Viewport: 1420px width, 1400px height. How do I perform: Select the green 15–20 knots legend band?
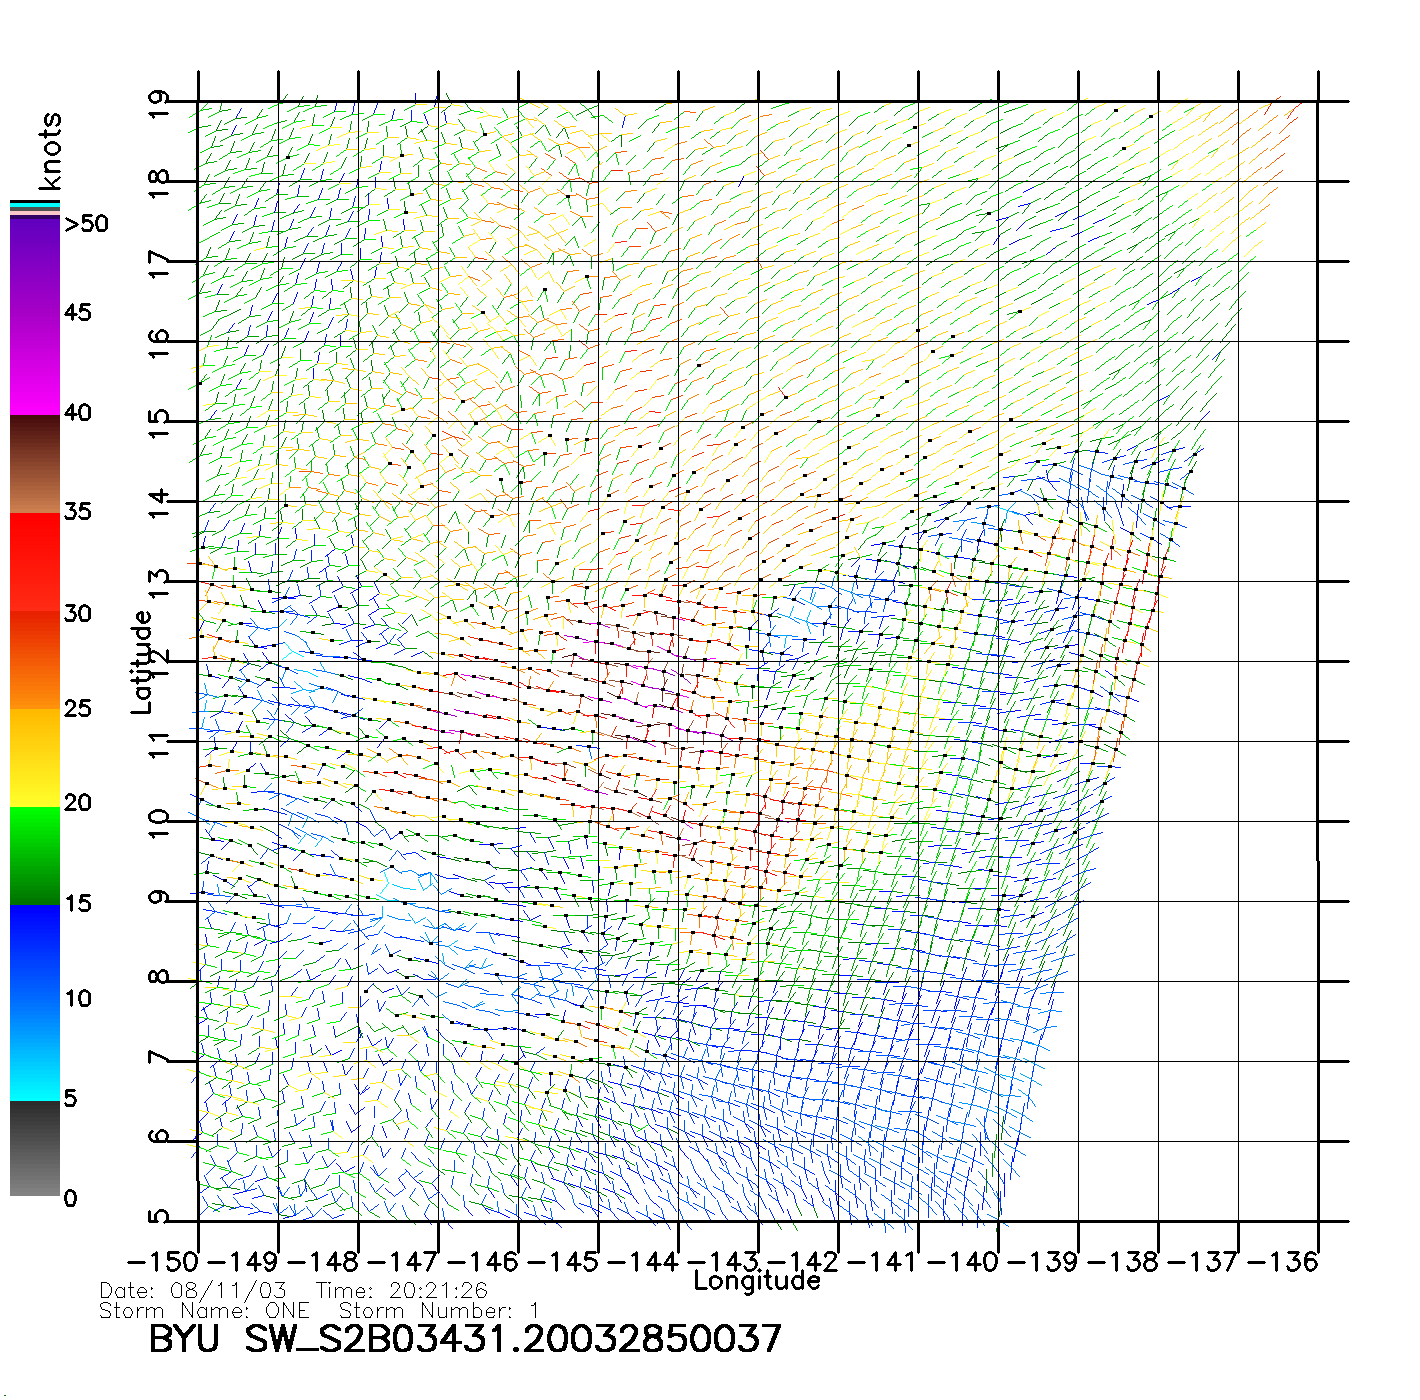point(35,855)
